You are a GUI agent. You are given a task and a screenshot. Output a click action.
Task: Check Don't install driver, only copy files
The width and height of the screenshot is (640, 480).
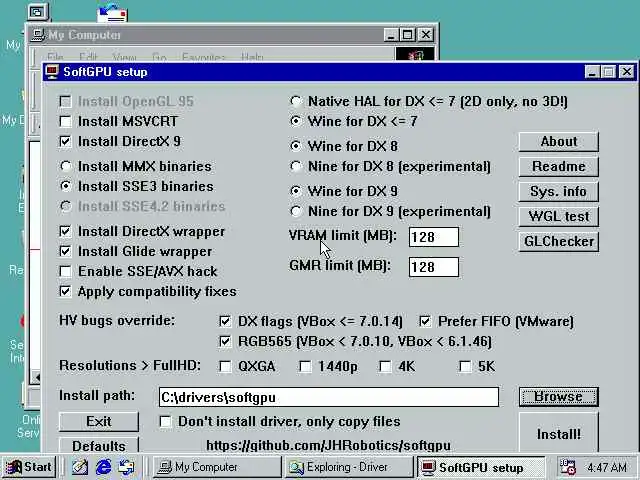[x=165, y=422]
